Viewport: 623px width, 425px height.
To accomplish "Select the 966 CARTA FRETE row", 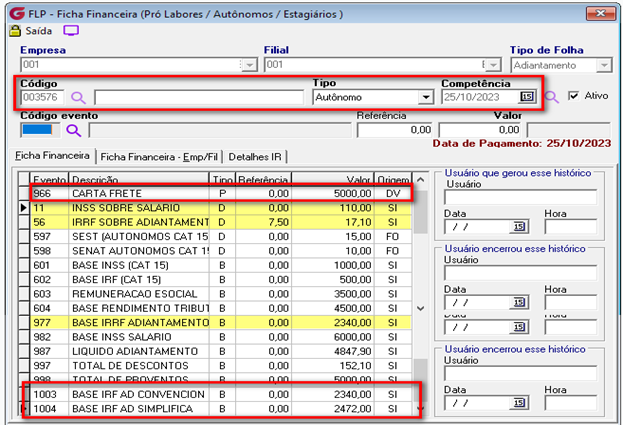I will coord(221,193).
